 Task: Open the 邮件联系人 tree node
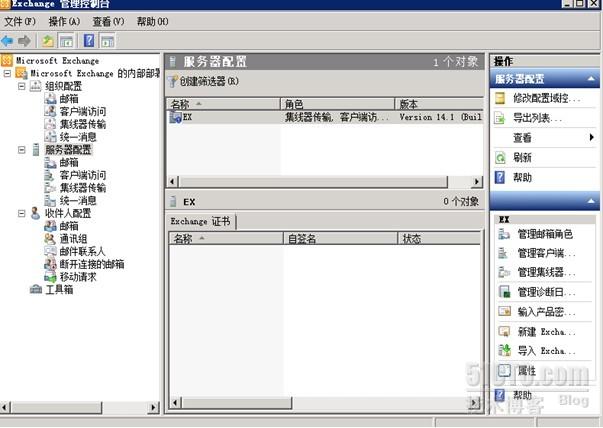(82, 251)
